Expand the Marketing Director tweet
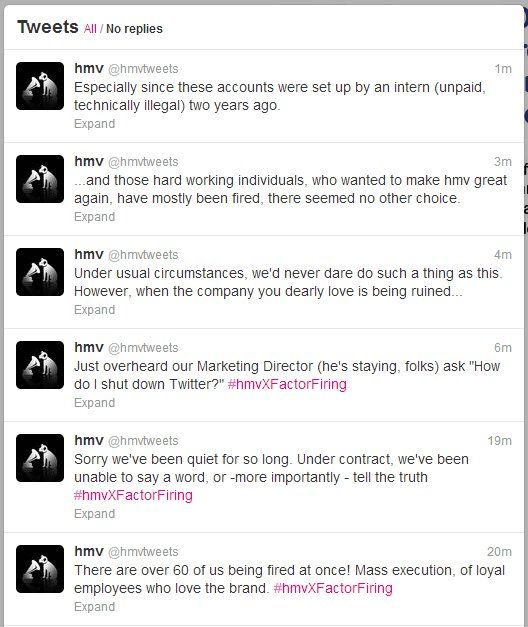This screenshot has width=528, height=627. (94, 403)
